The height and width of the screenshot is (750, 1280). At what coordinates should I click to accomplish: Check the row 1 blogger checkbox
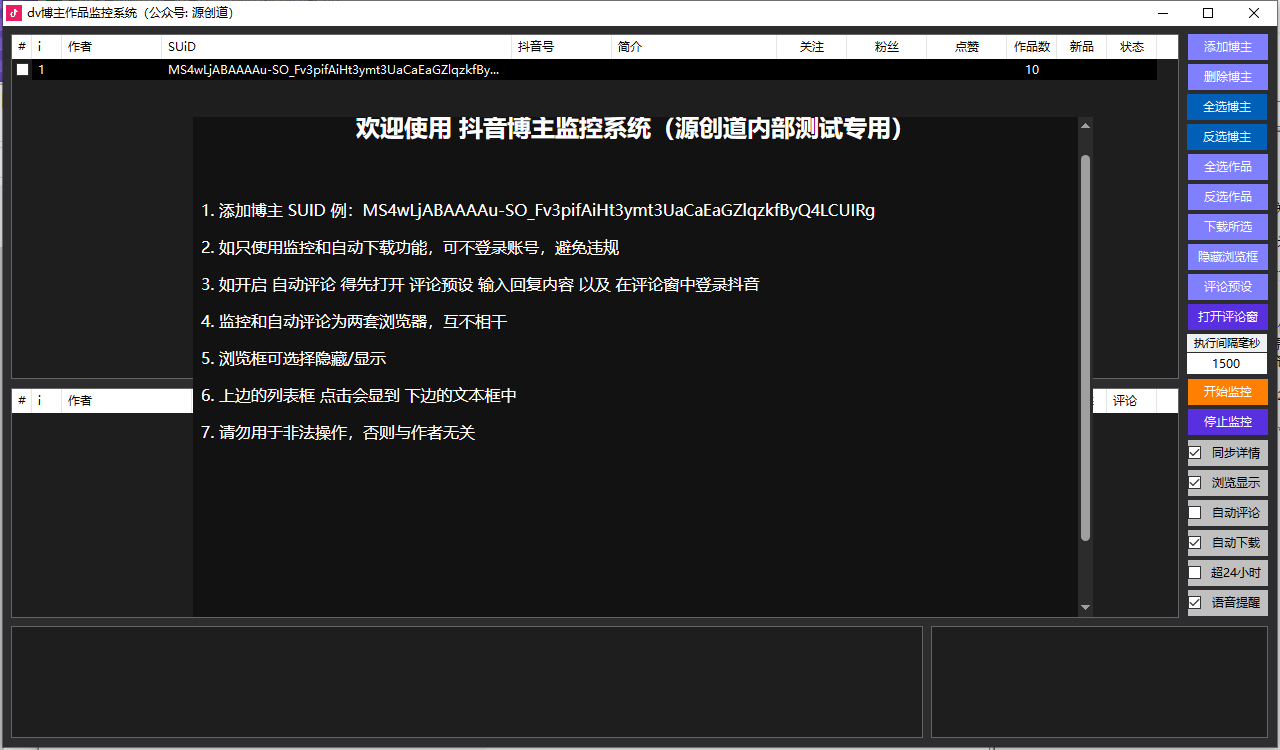(x=22, y=70)
